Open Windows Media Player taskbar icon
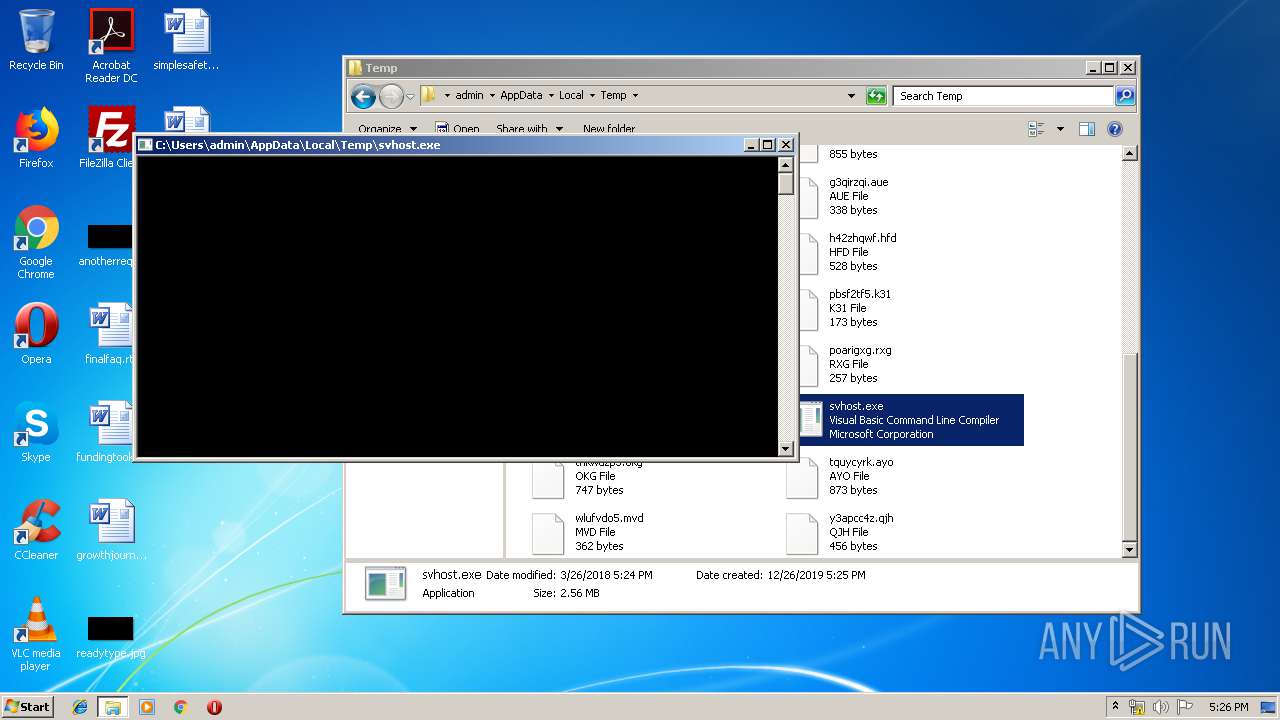The width and height of the screenshot is (1280, 720). click(x=147, y=706)
